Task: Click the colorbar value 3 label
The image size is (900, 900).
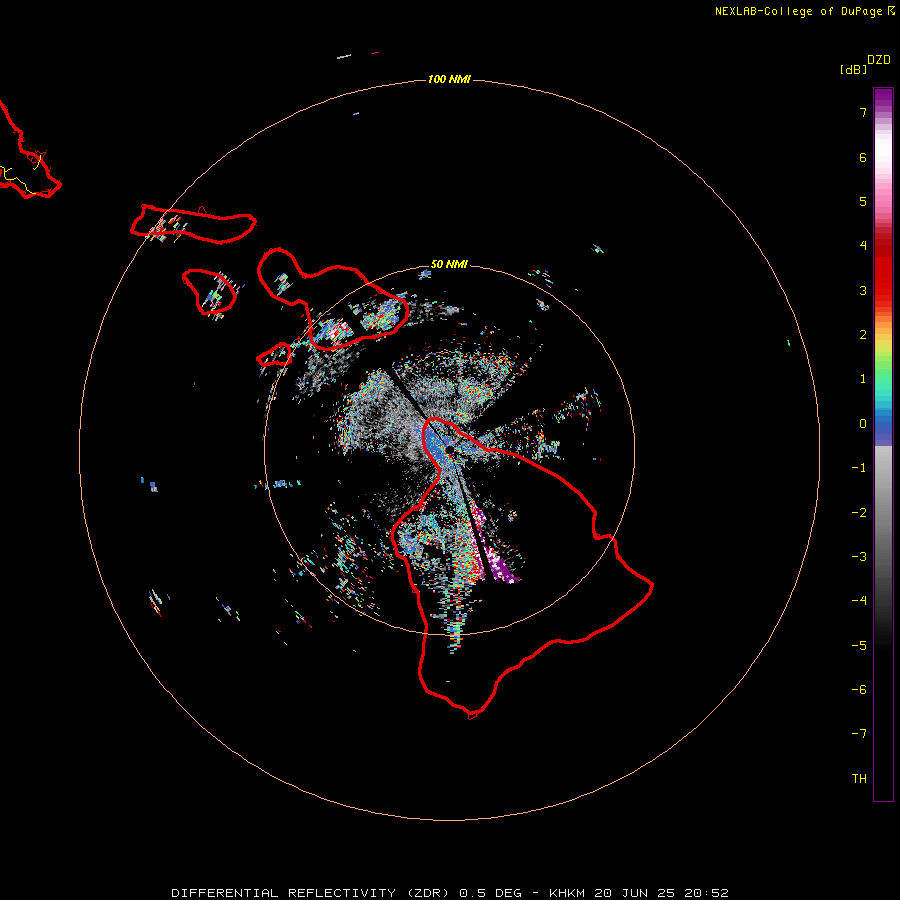Action: [x=863, y=290]
